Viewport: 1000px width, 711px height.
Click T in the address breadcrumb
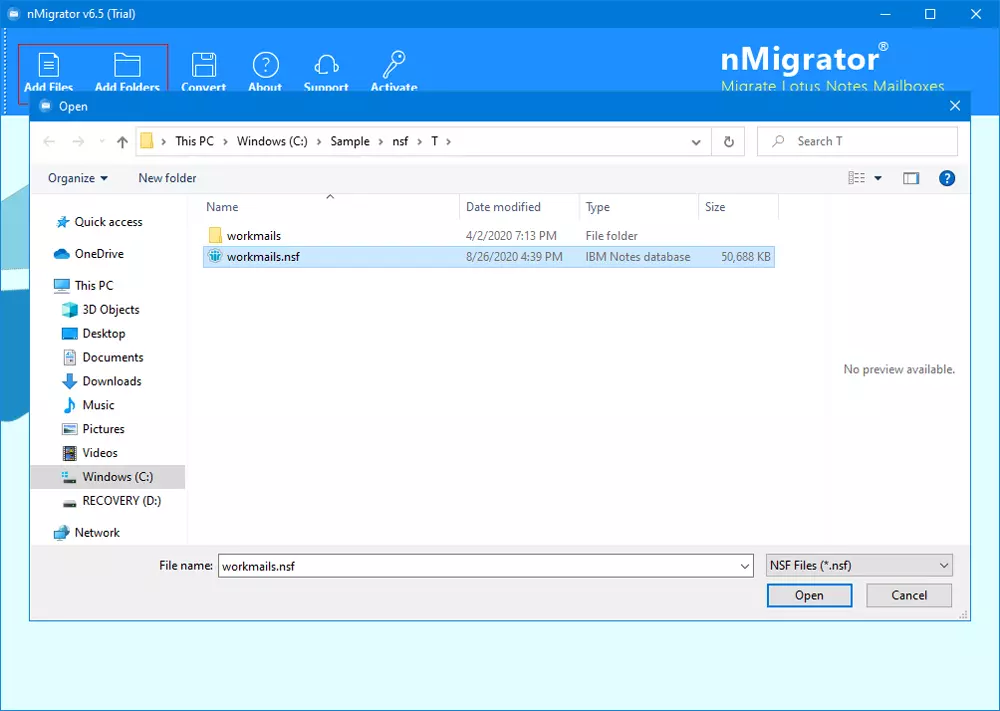pos(434,142)
